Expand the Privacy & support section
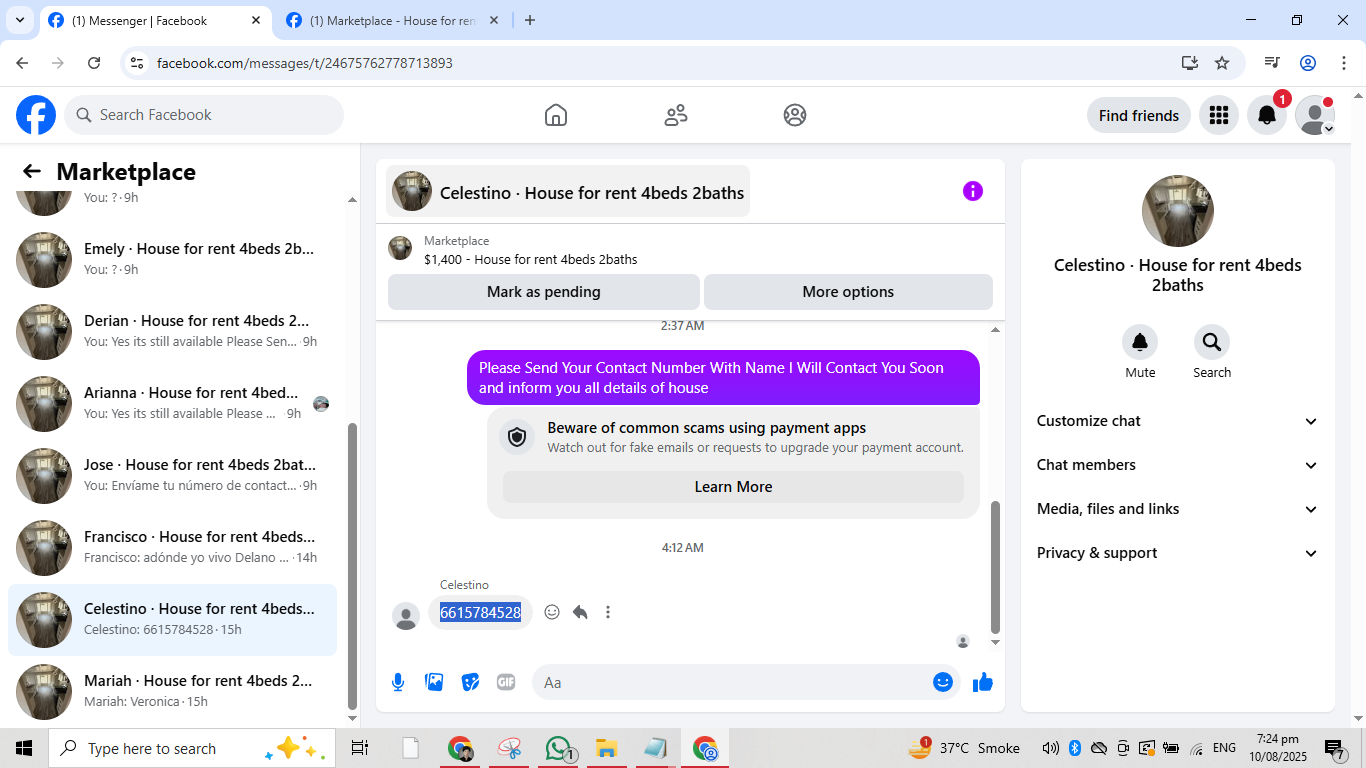This screenshot has height=768, width=1366. [1178, 553]
